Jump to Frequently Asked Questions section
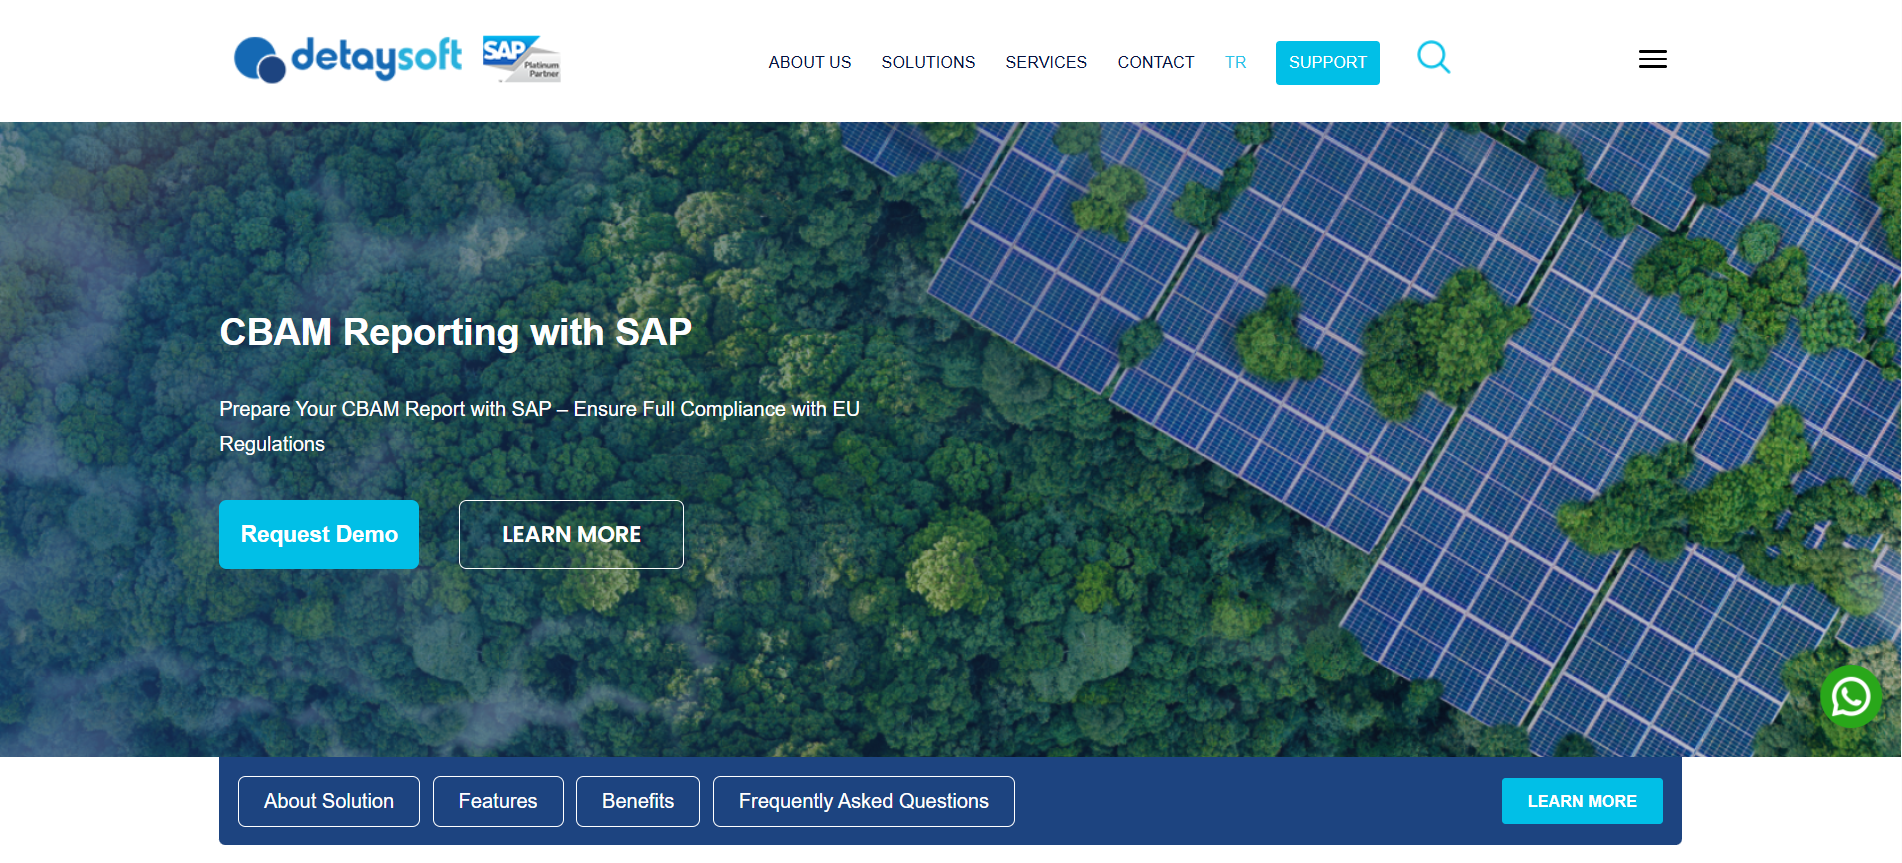The image size is (1902, 863). (x=864, y=801)
